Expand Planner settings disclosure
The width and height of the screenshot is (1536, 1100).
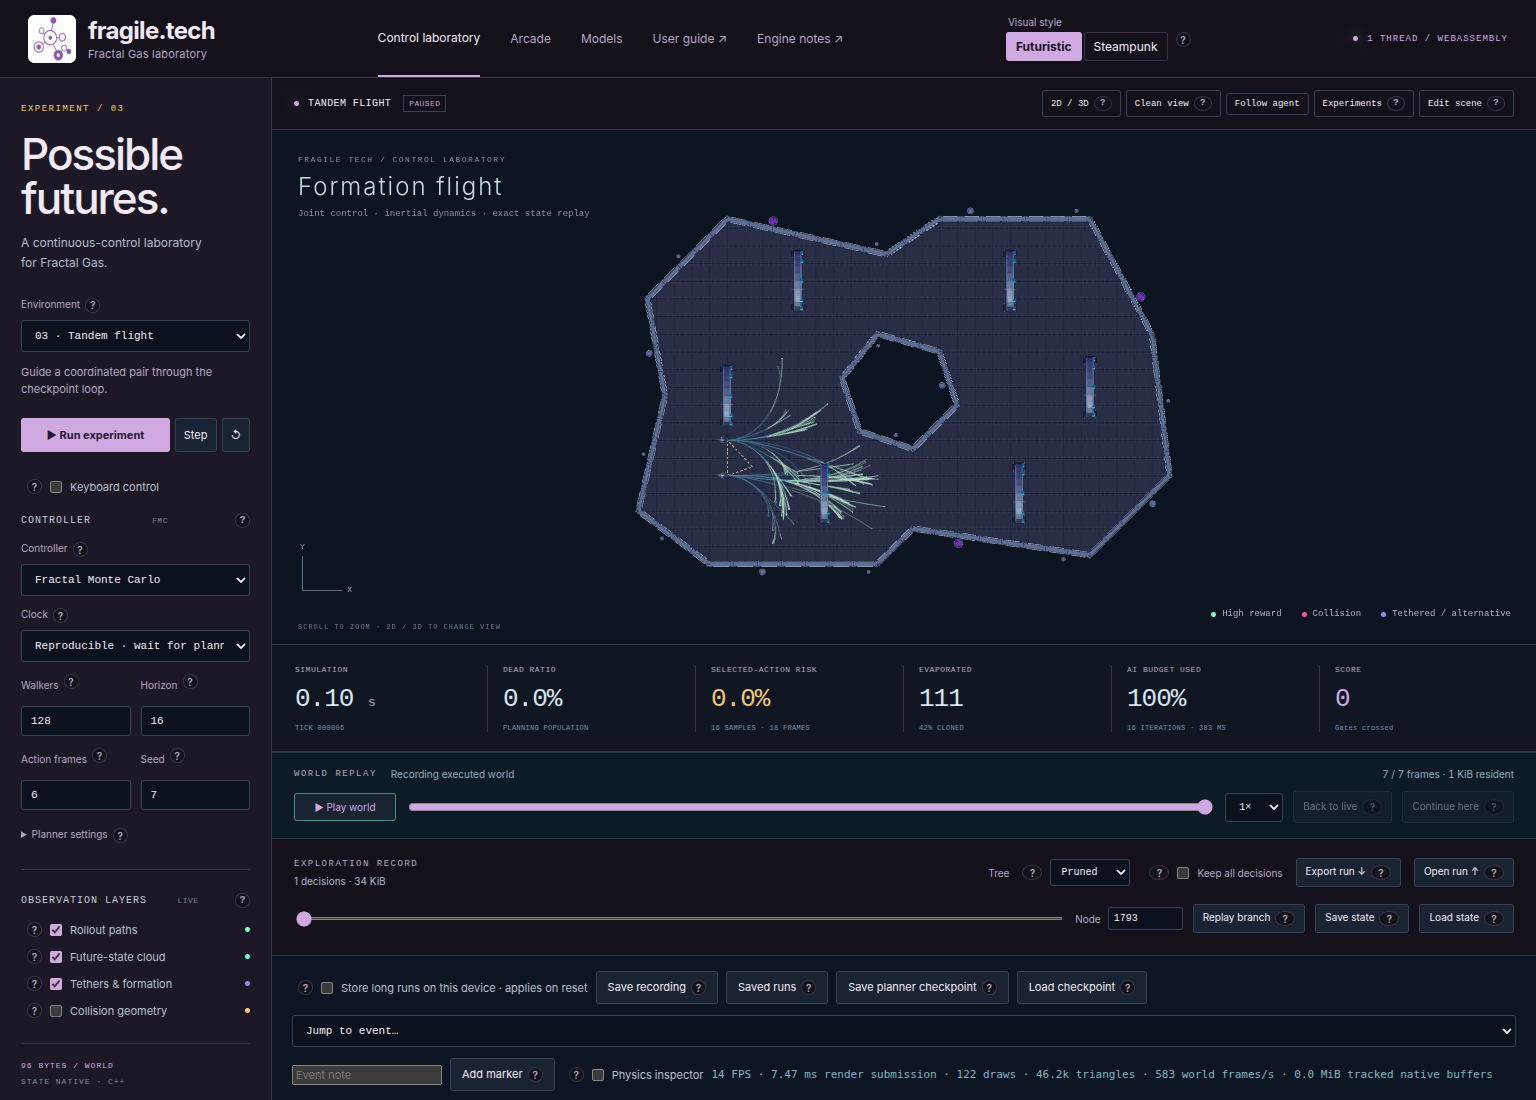(x=64, y=835)
